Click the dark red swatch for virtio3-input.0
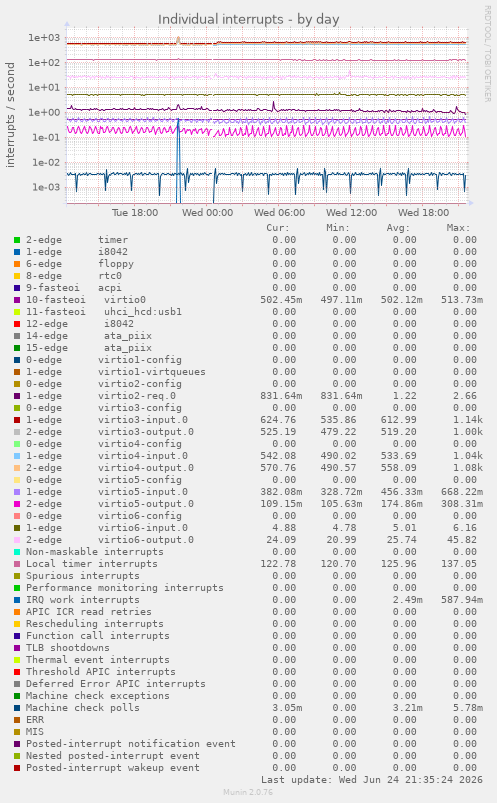This screenshot has width=497, height=803. 17,420
